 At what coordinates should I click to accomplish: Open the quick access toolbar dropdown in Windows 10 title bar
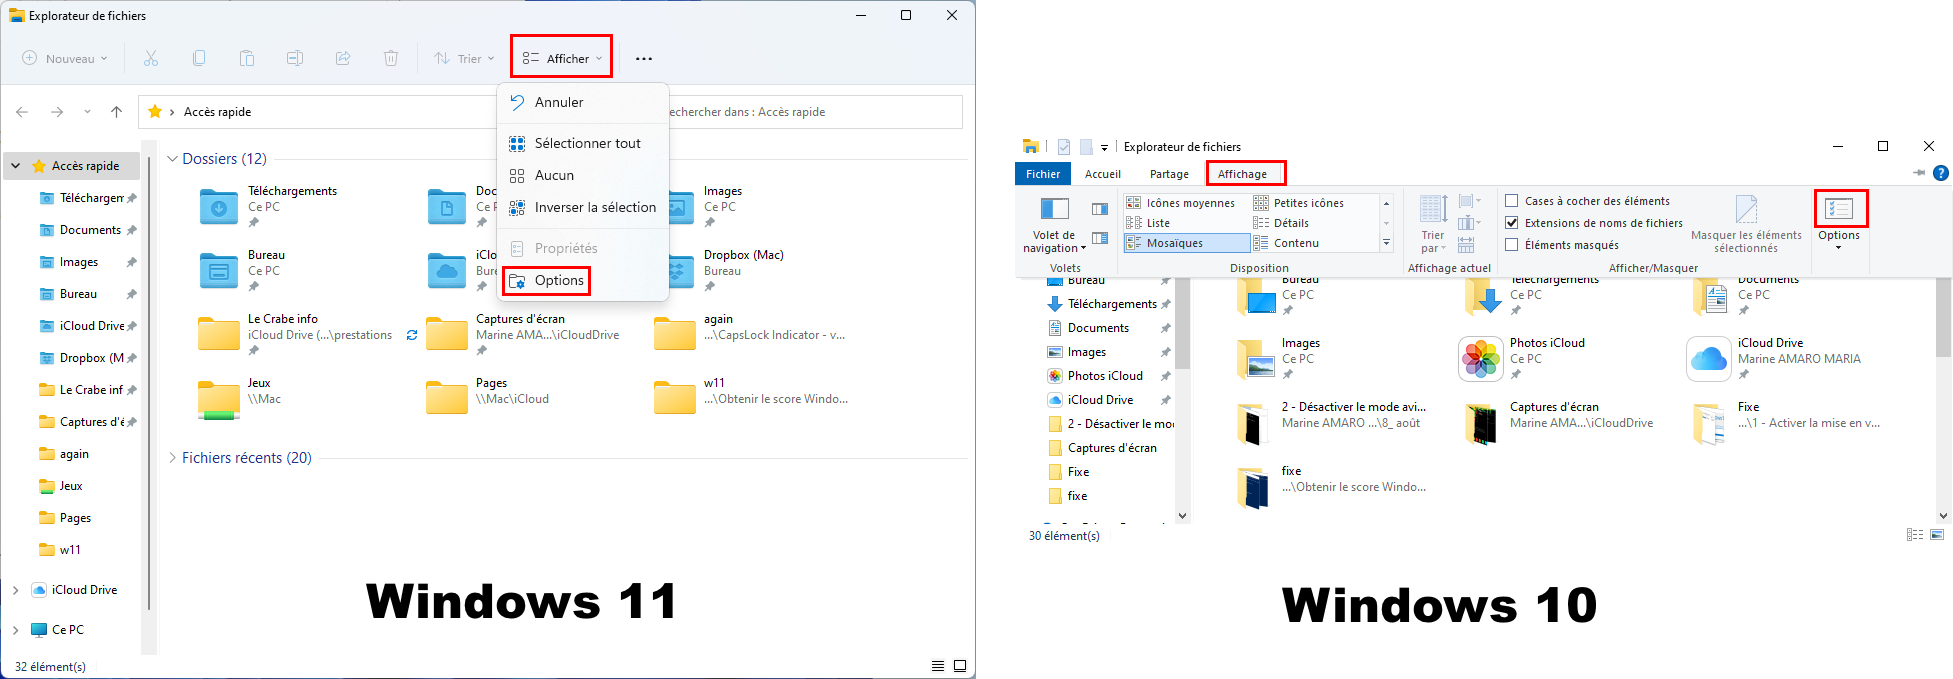click(x=1104, y=147)
